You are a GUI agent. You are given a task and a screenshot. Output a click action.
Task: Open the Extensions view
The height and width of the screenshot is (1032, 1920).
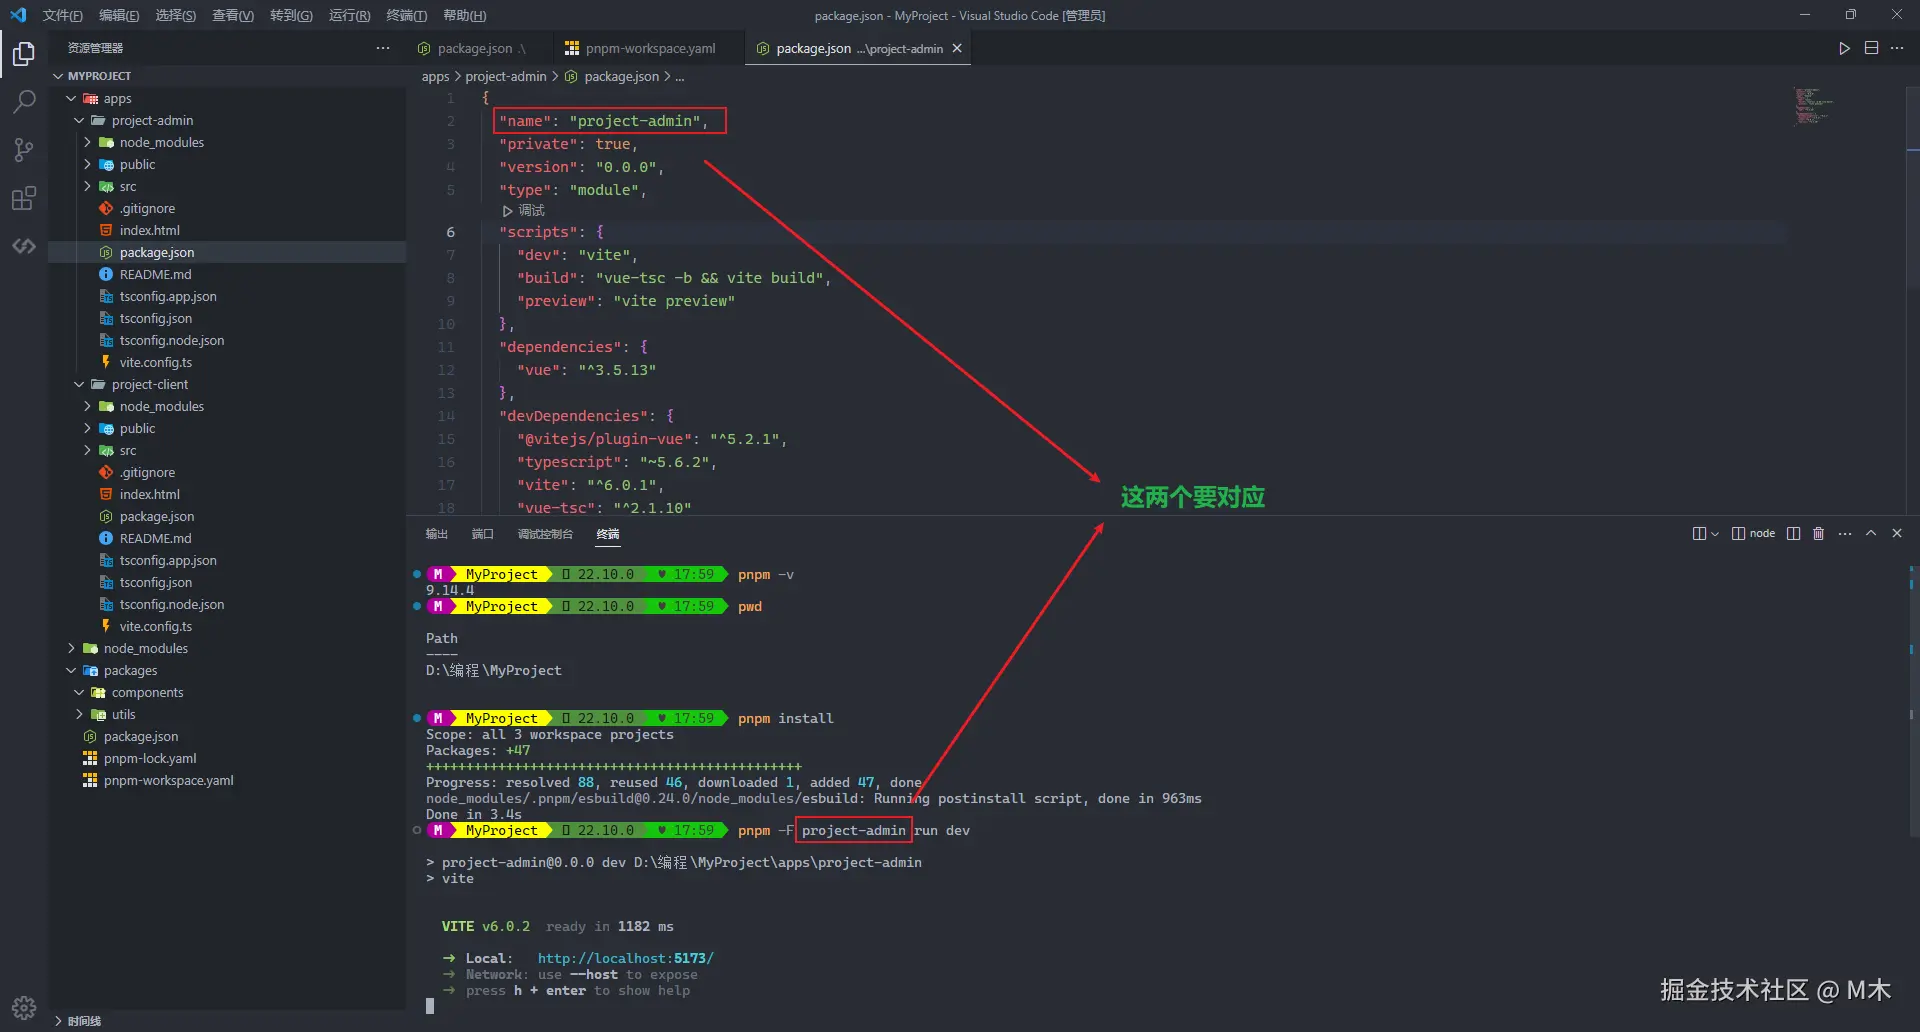coord(24,198)
